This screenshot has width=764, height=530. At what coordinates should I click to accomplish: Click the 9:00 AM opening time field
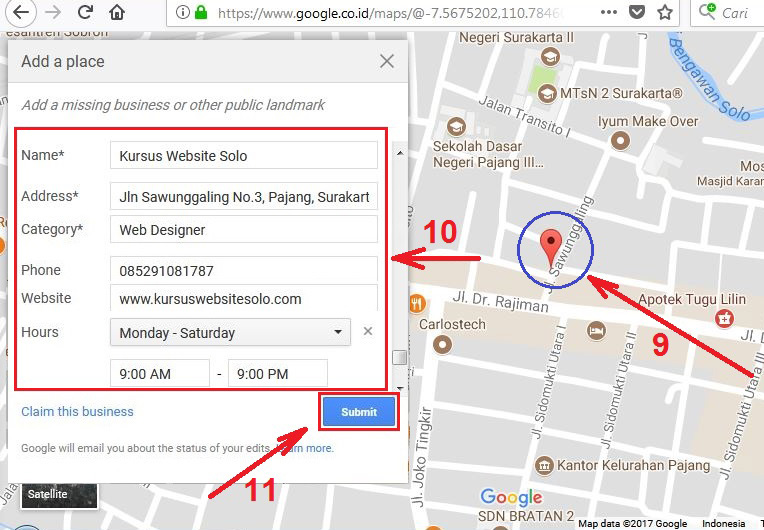(160, 373)
